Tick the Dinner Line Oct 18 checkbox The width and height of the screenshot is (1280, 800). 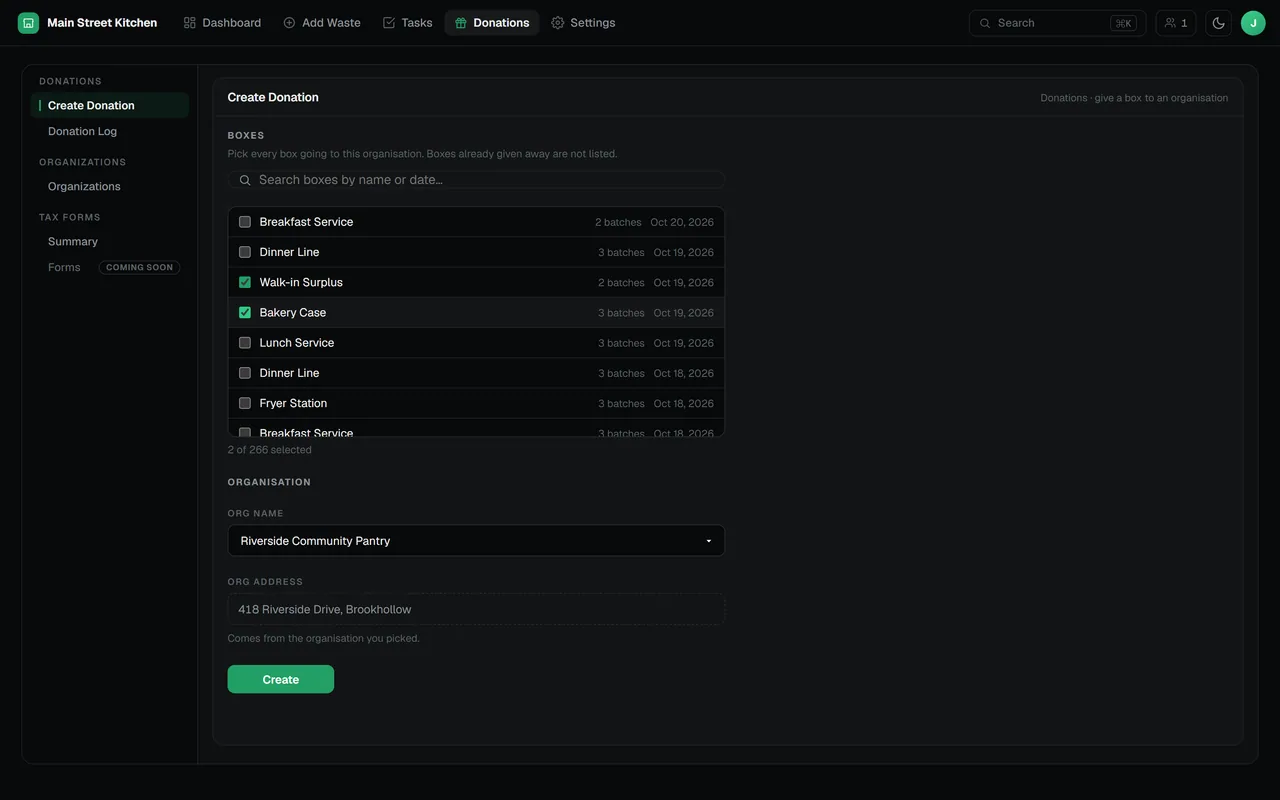pos(245,373)
